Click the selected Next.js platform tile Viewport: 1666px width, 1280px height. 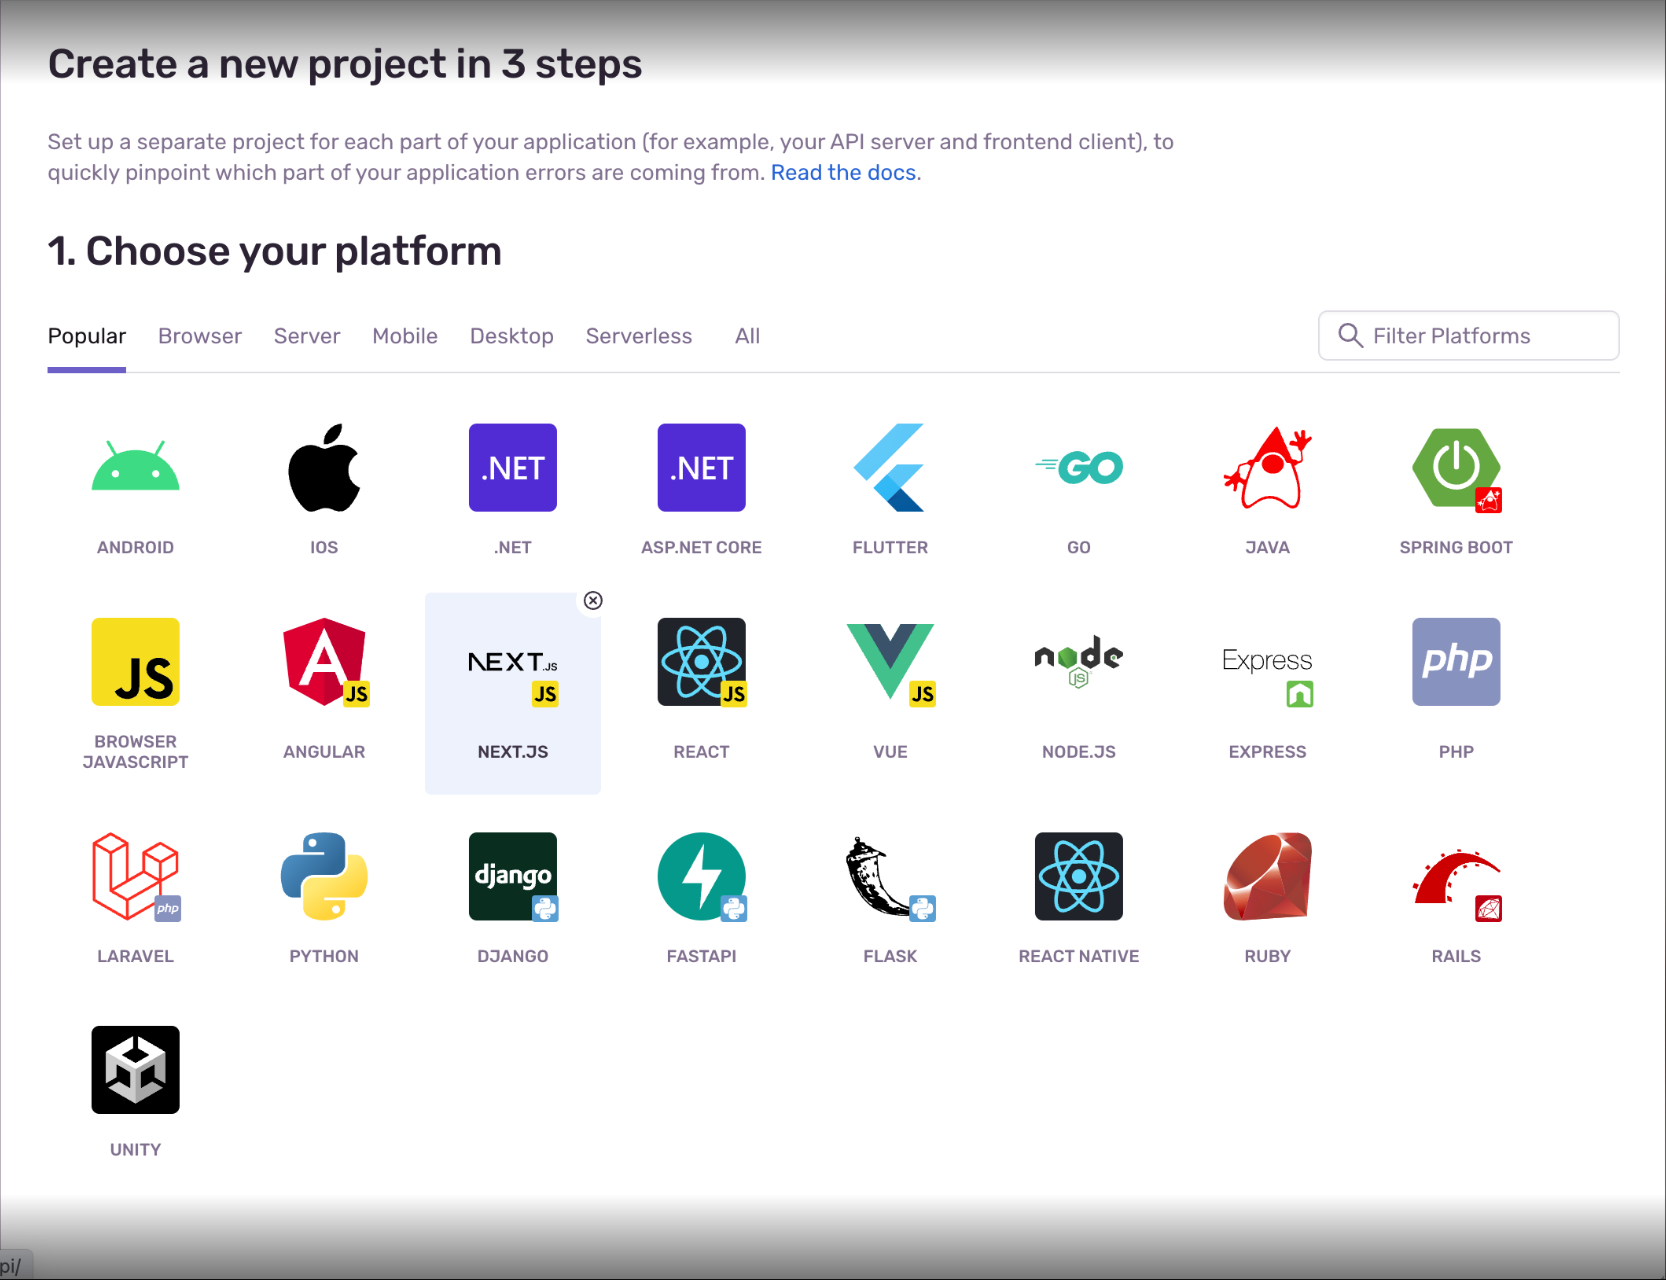[x=513, y=693]
